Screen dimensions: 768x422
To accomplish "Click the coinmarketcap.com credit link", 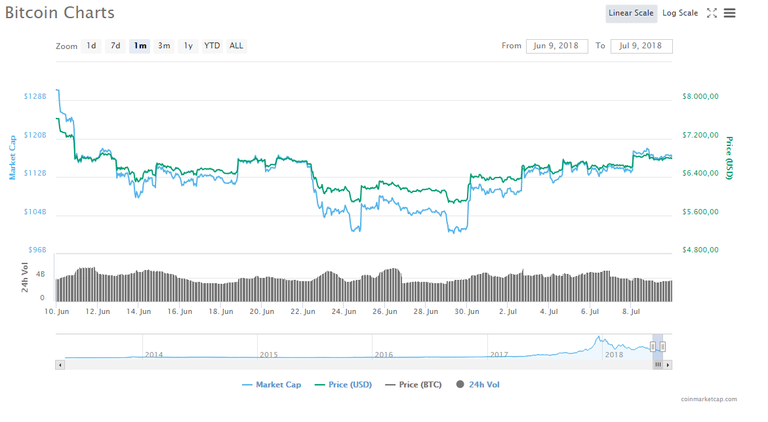I will coord(709,399).
